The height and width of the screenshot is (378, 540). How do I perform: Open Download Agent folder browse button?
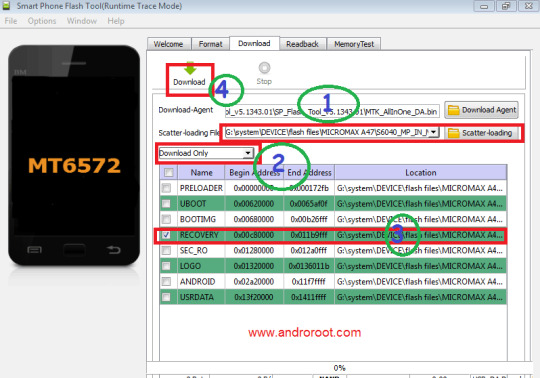pyautogui.click(x=481, y=110)
